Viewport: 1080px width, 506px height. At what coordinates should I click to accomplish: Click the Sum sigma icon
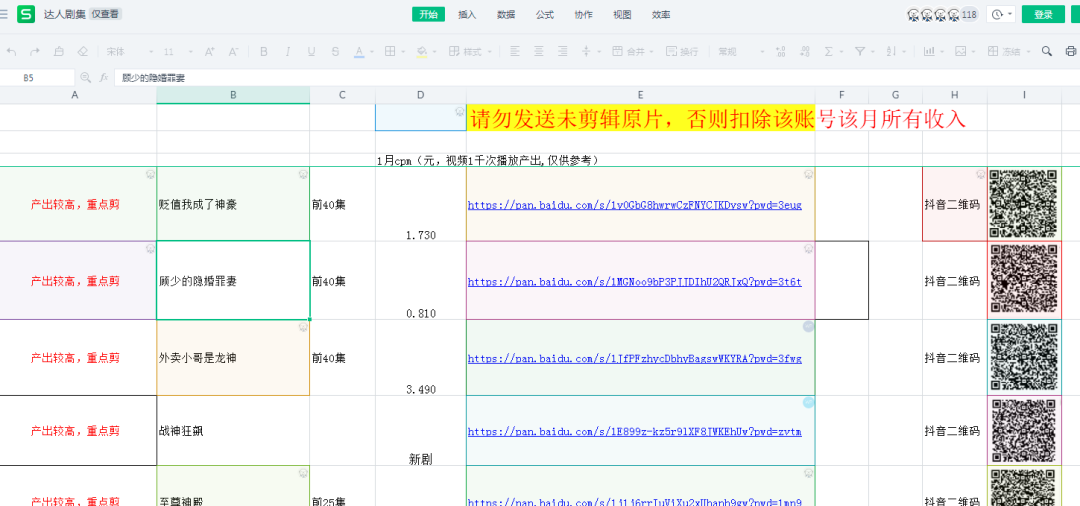tap(829, 52)
